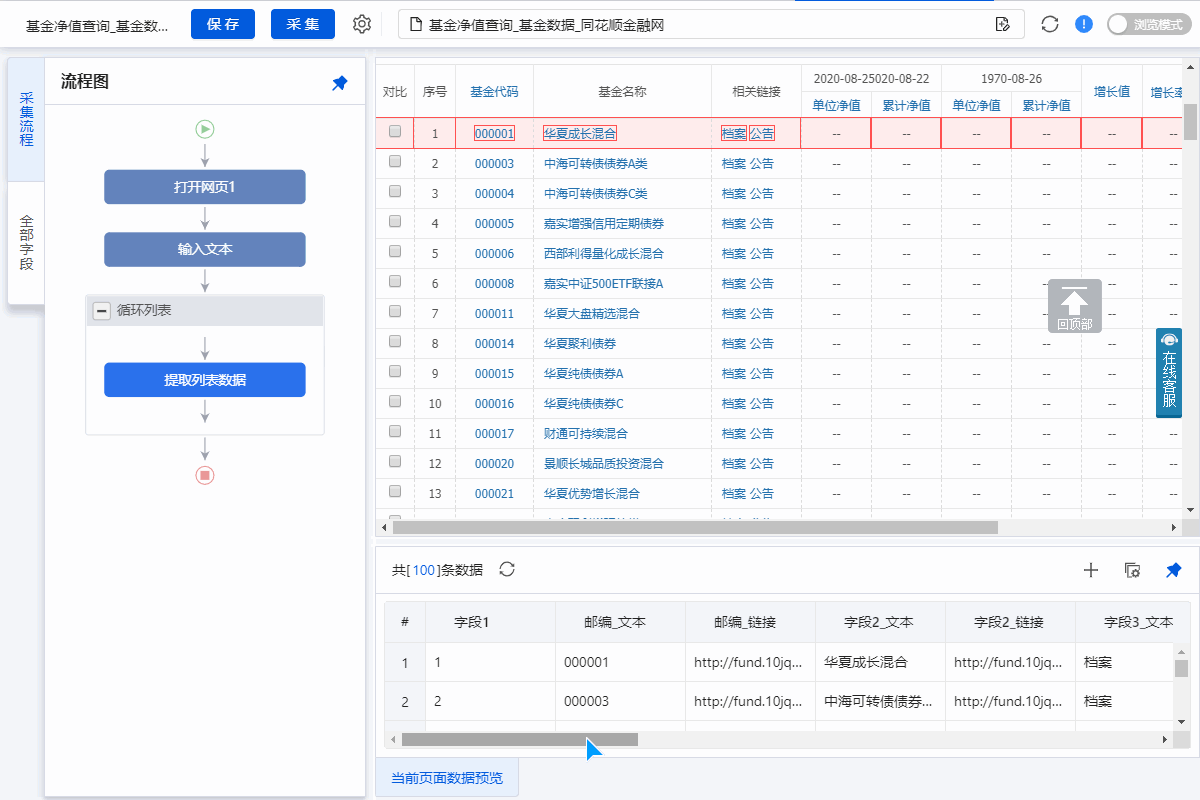Switch to the all fields tab
Image resolution: width=1200 pixels, height=800 pixels.
pos(26,243)
